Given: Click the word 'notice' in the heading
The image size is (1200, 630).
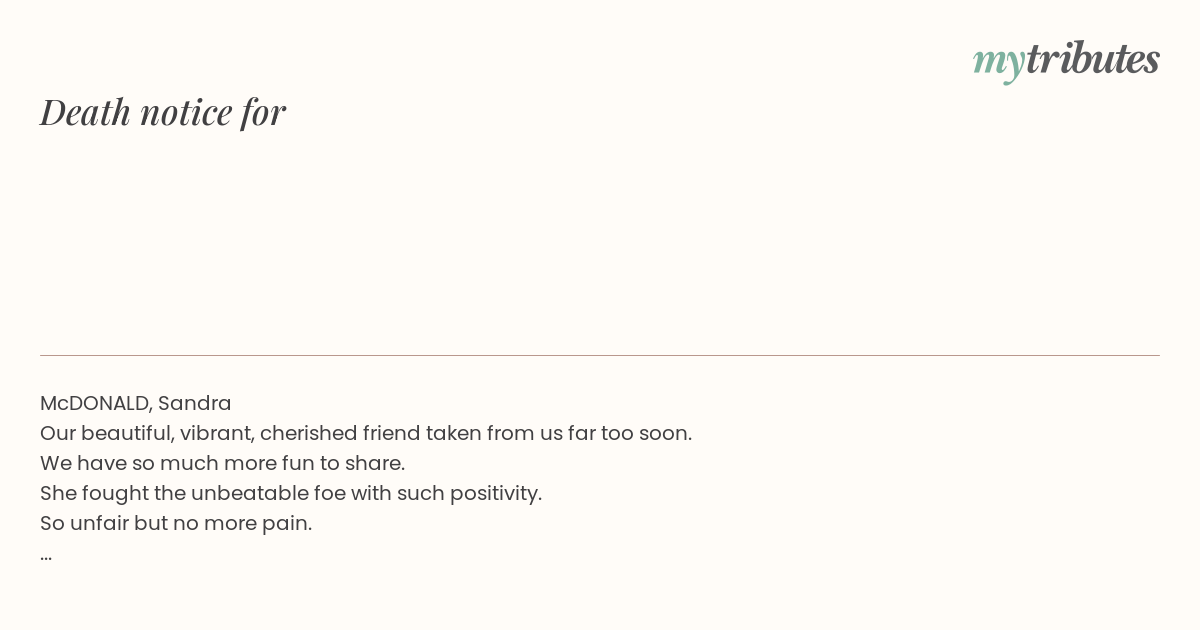Looking at the screenshot, I should pyautogui.click(x=186, y=112).
